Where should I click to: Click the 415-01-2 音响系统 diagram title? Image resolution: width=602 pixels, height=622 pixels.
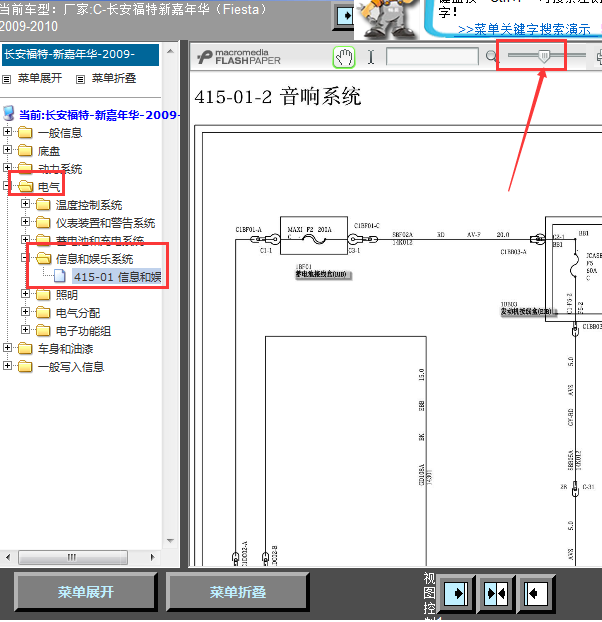coord(278,96)
